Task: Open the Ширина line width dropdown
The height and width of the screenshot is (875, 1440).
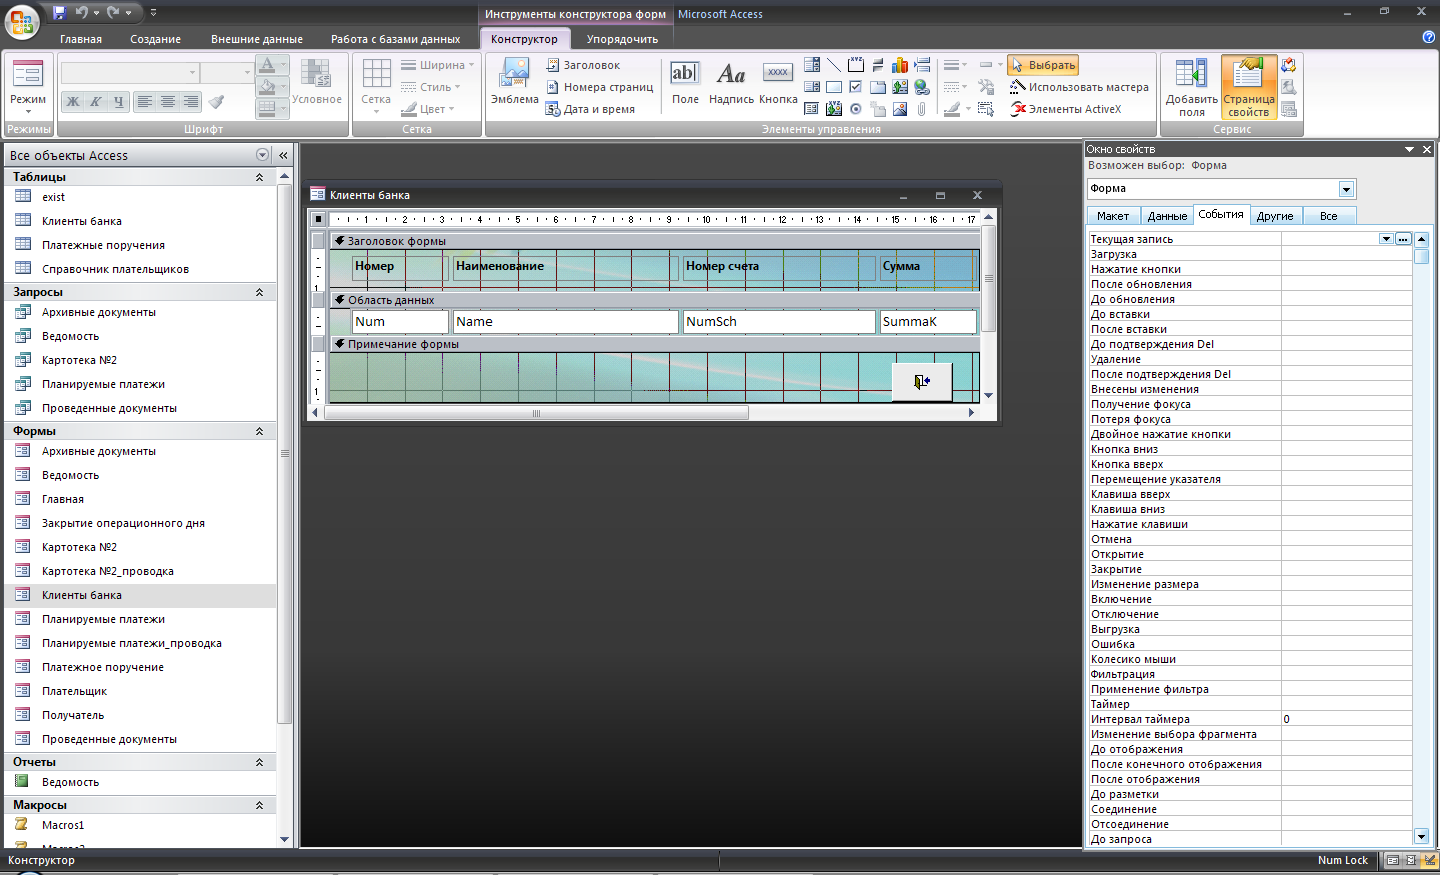Action: pos(438,65)
